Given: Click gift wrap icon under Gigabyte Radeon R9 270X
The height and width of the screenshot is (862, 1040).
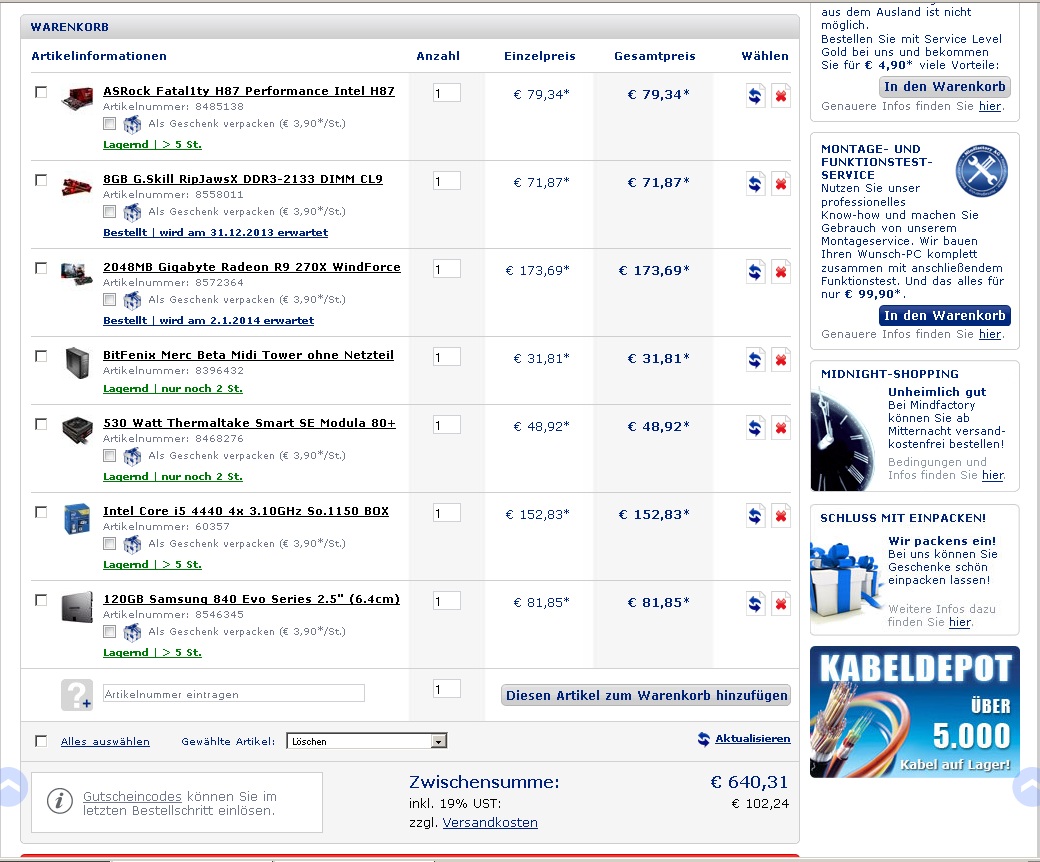Looking at the screenshot, I should (132, 300).
